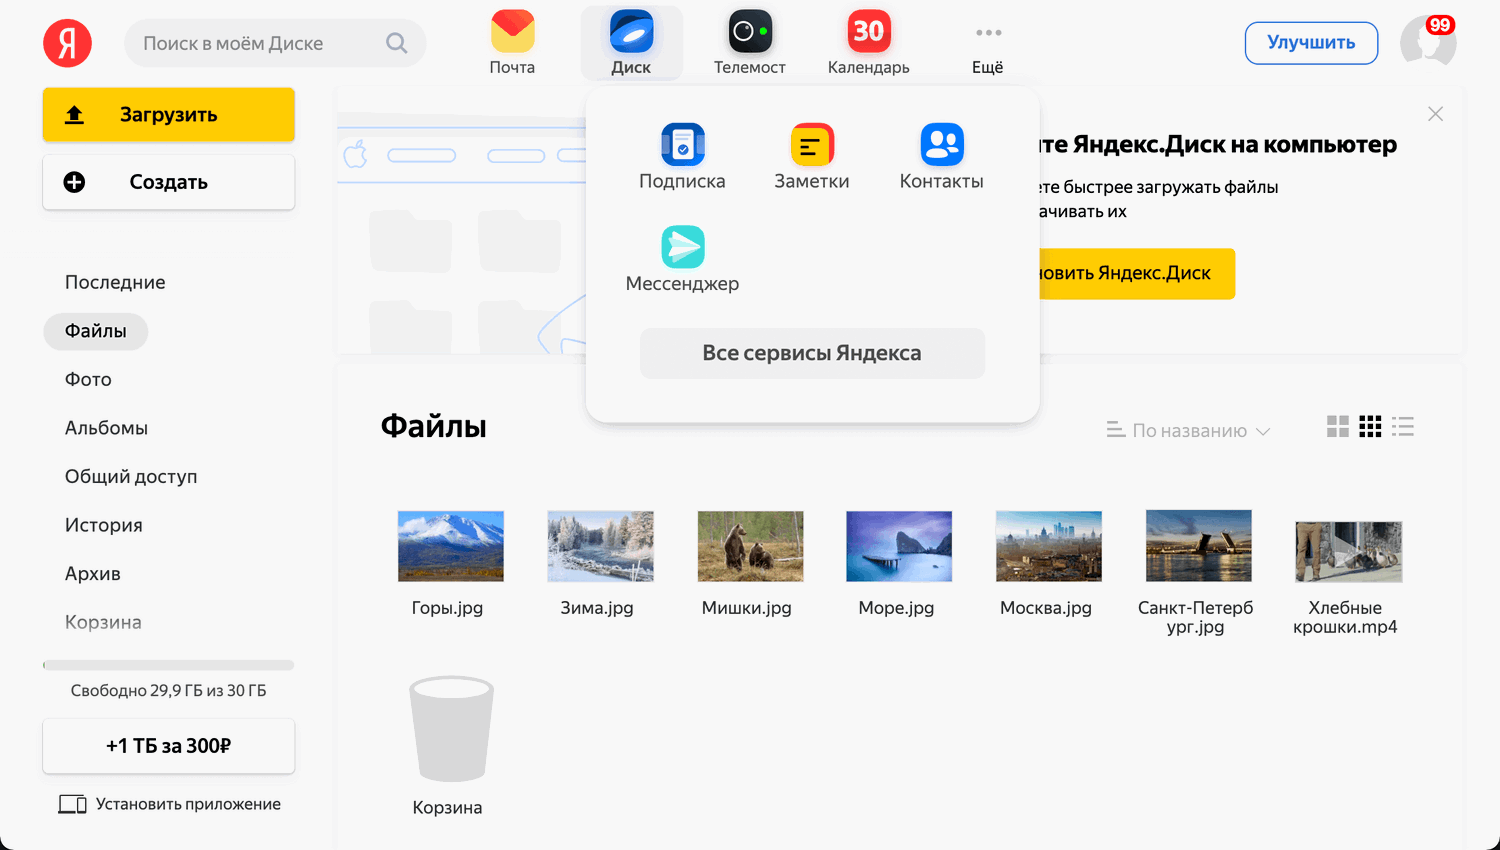Select Файлы in the sidebar

click(96, 331)
